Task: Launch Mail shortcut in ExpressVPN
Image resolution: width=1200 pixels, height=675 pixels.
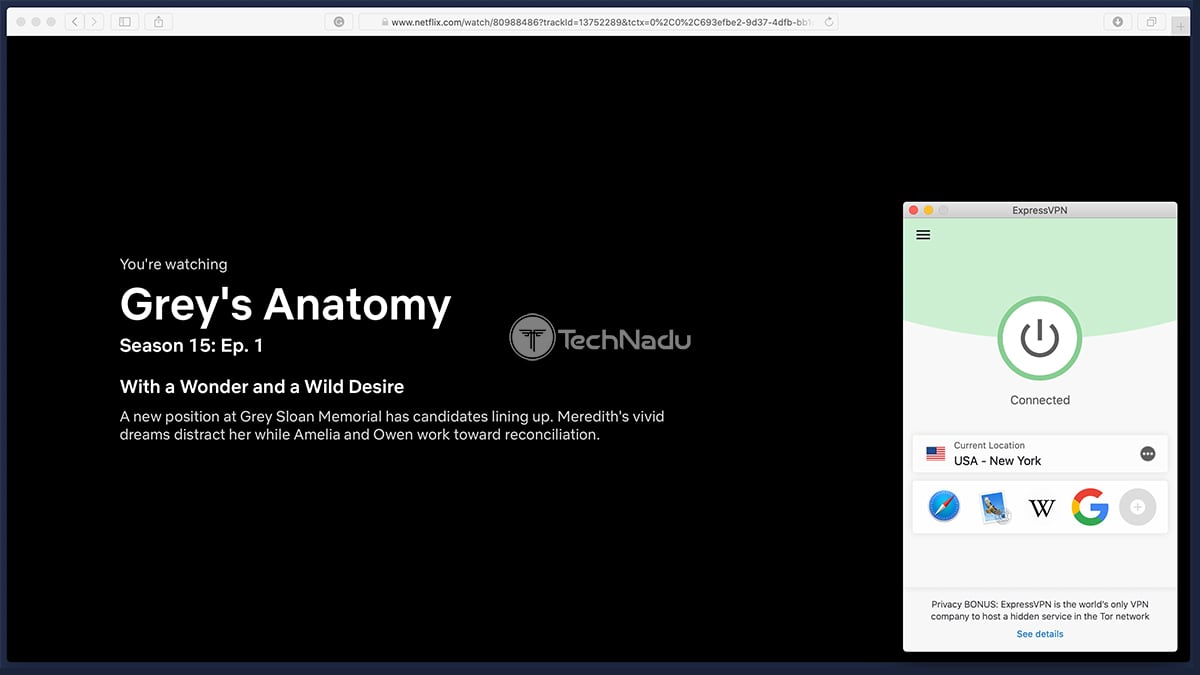Action: 994,507
